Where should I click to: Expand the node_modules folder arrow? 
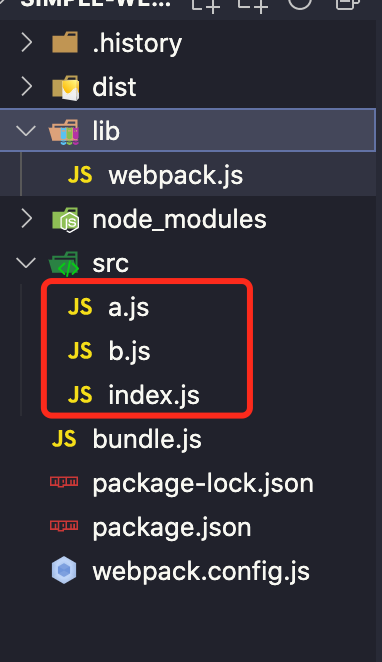(x=26, y=219)
